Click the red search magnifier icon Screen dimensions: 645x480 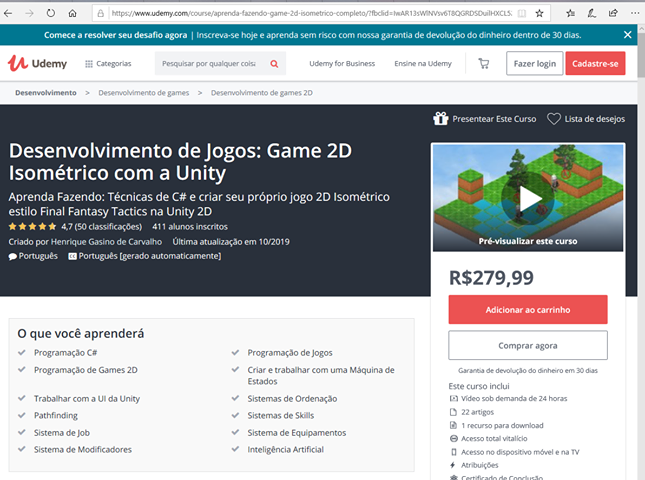point(274,64)
